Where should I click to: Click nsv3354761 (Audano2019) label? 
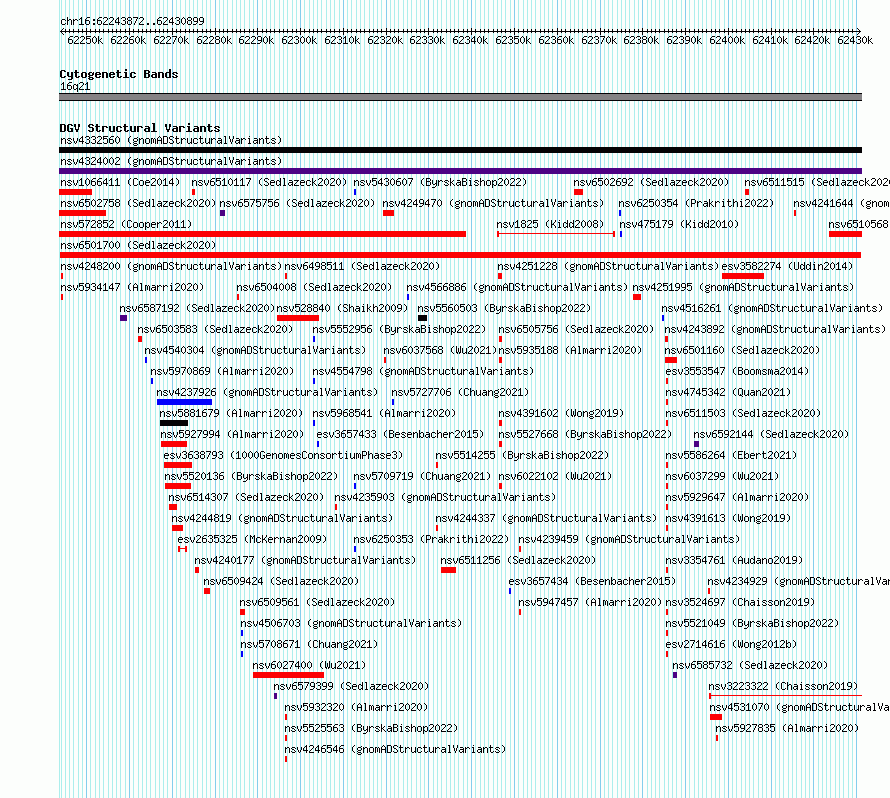pyautogui.click(x=734, y=560)
